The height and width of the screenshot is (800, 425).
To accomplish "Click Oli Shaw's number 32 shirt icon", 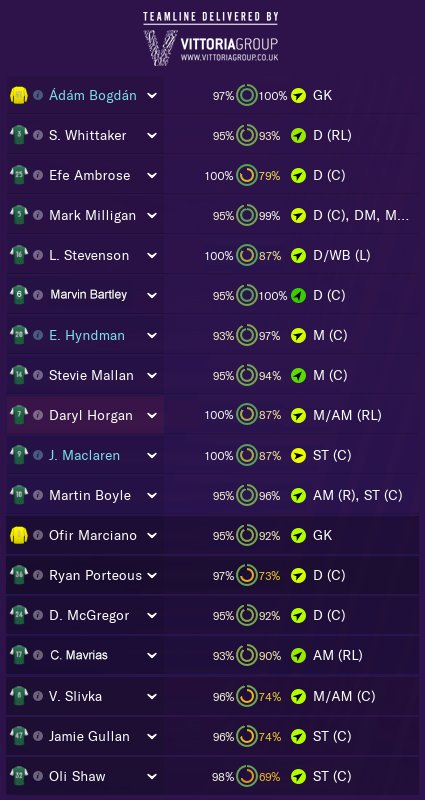I will coord(19,776).
